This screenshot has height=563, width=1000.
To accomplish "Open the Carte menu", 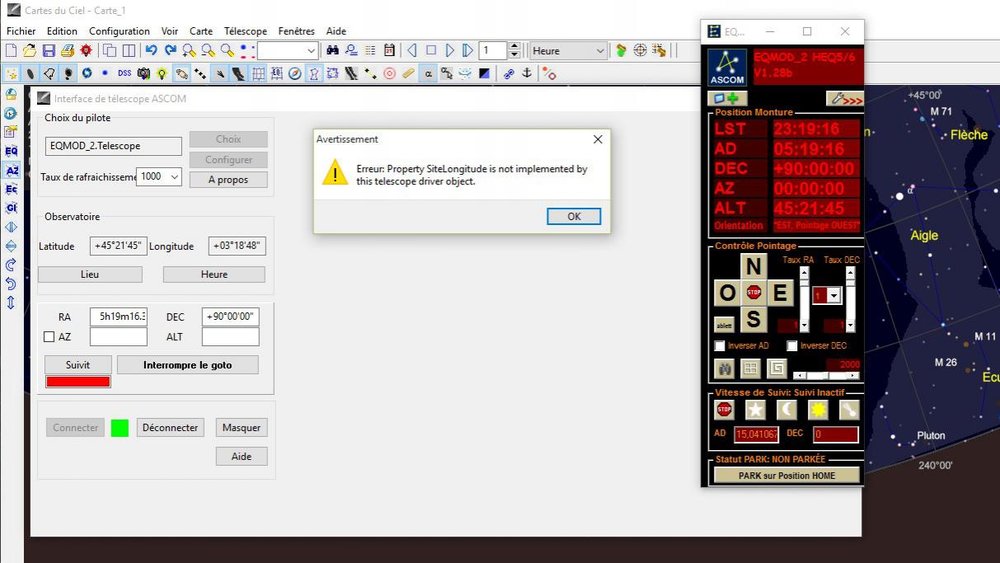I will pyautogui.click(x=201, y=31).
